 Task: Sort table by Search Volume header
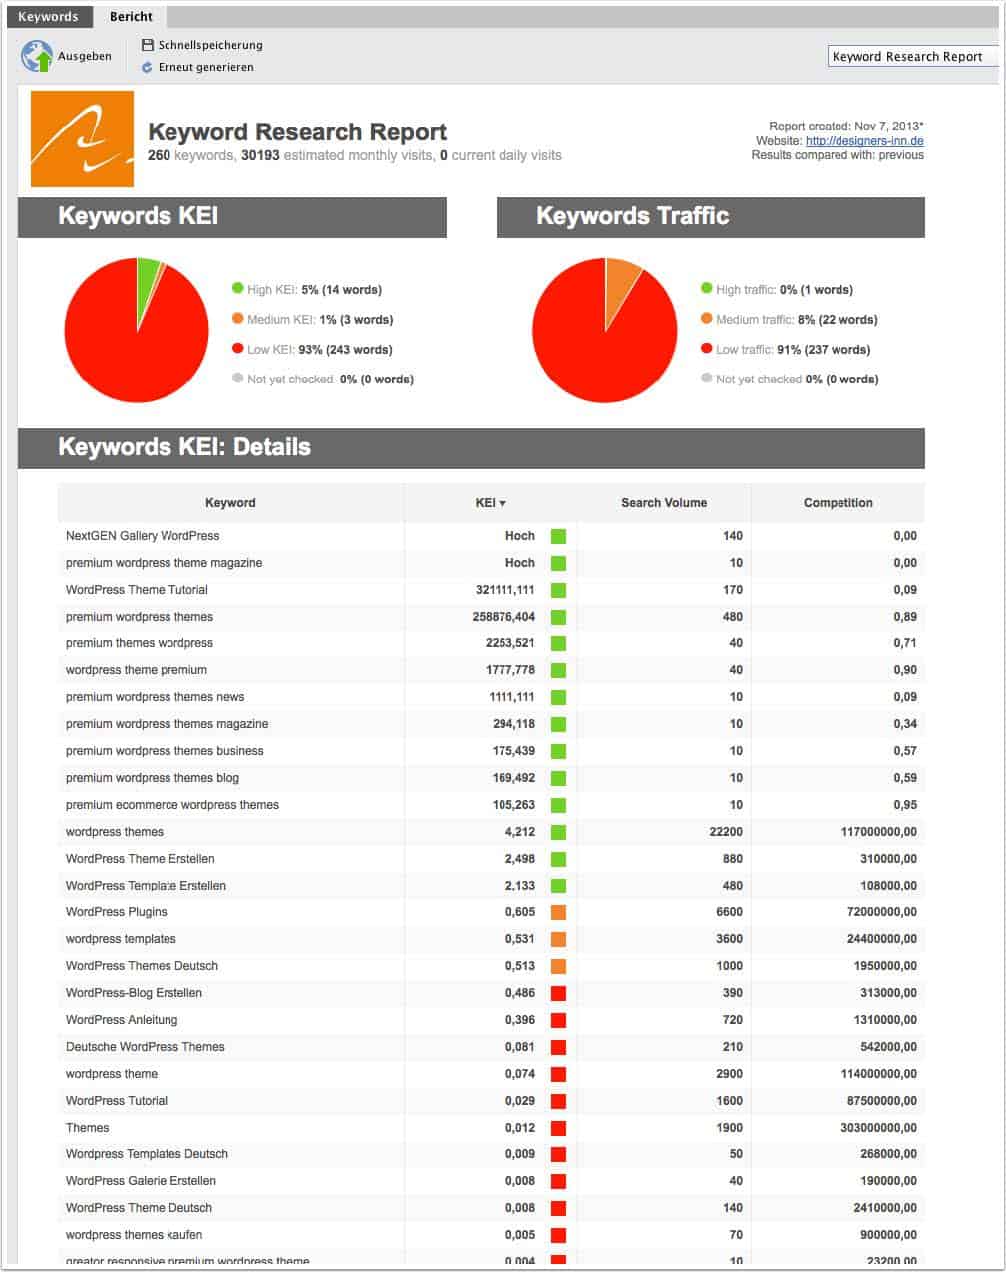(x=664, y=503)
